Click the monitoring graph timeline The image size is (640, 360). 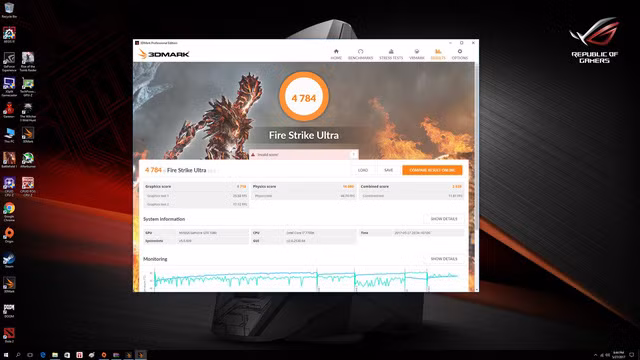tap(305, 280)
